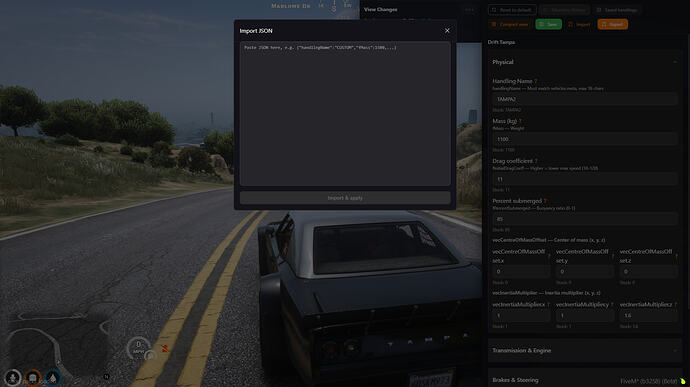The image size is (690, 387).
Task: Select the Percent submerged input field
Action: click(585, 219)
